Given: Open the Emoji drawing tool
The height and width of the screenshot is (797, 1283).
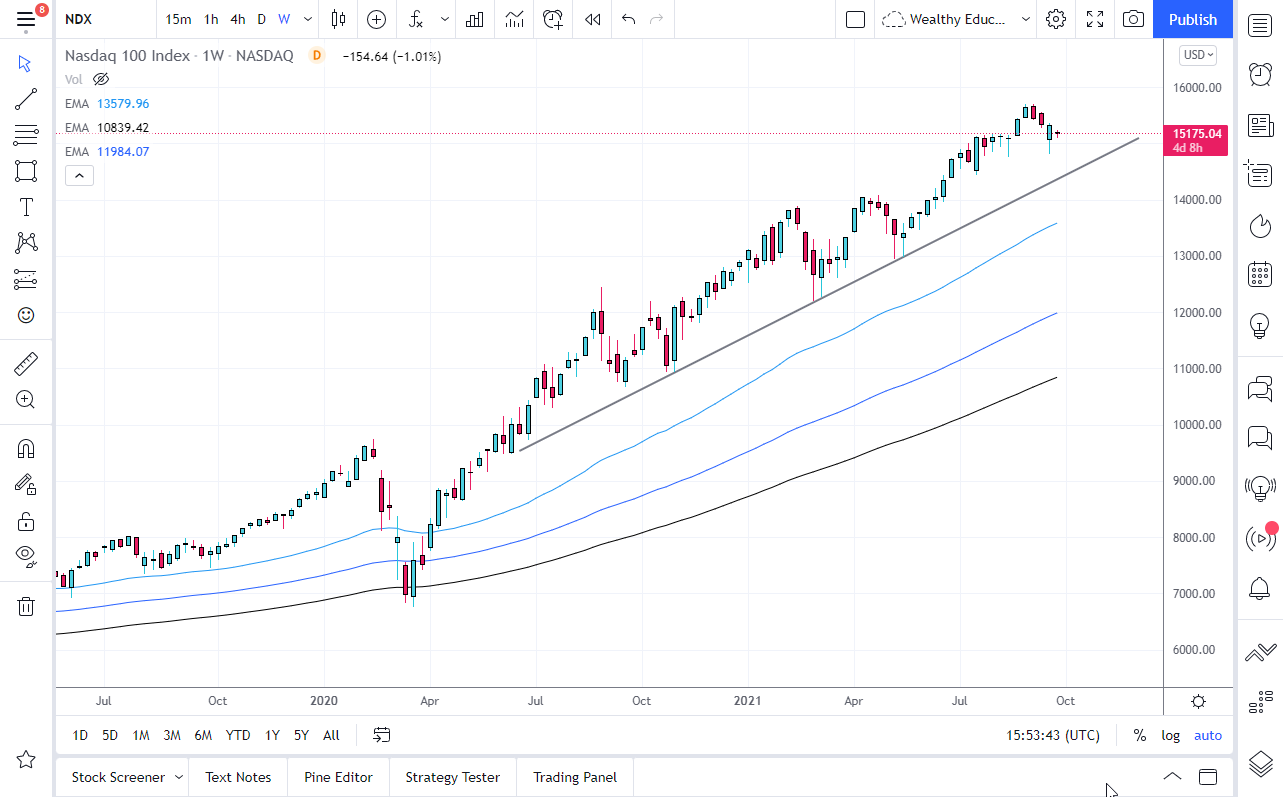Looking at the screenshot, I should point(26,315).
